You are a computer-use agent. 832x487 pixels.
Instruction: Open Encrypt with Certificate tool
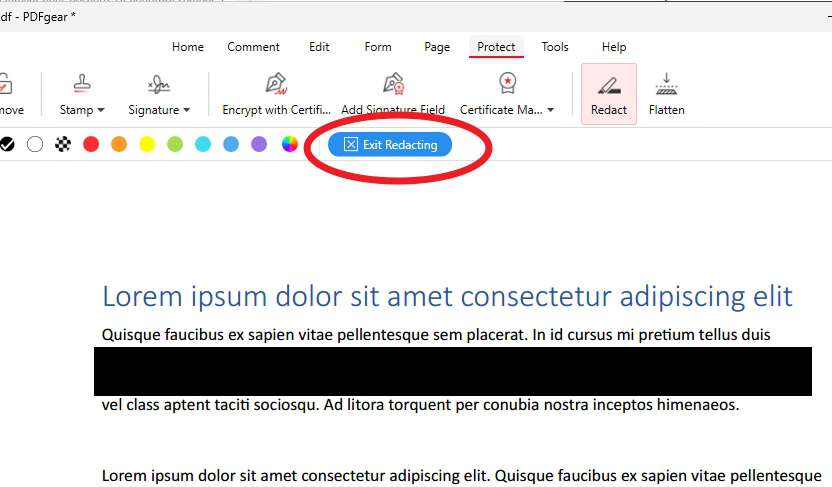[x=276, y=94]
